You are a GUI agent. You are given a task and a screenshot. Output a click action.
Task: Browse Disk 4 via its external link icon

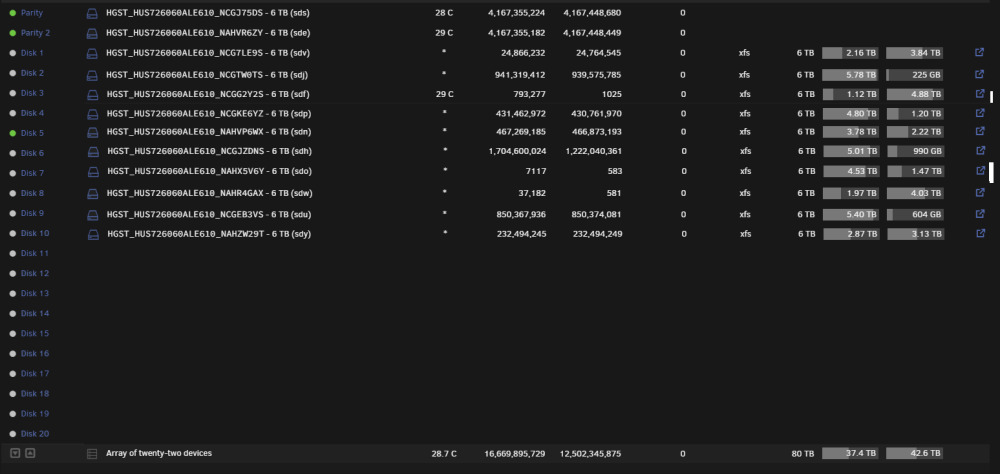point(980,113)
